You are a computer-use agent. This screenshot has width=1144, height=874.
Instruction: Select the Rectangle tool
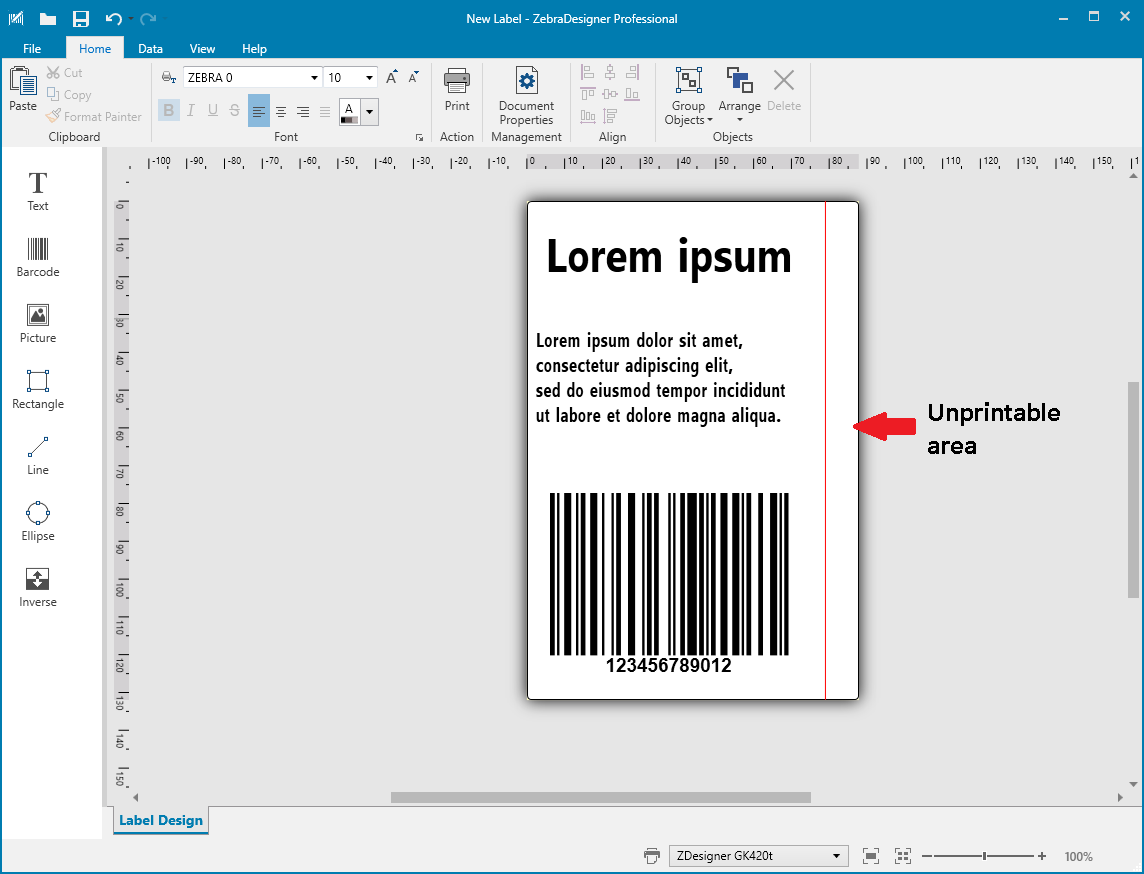tap(37, 388)
